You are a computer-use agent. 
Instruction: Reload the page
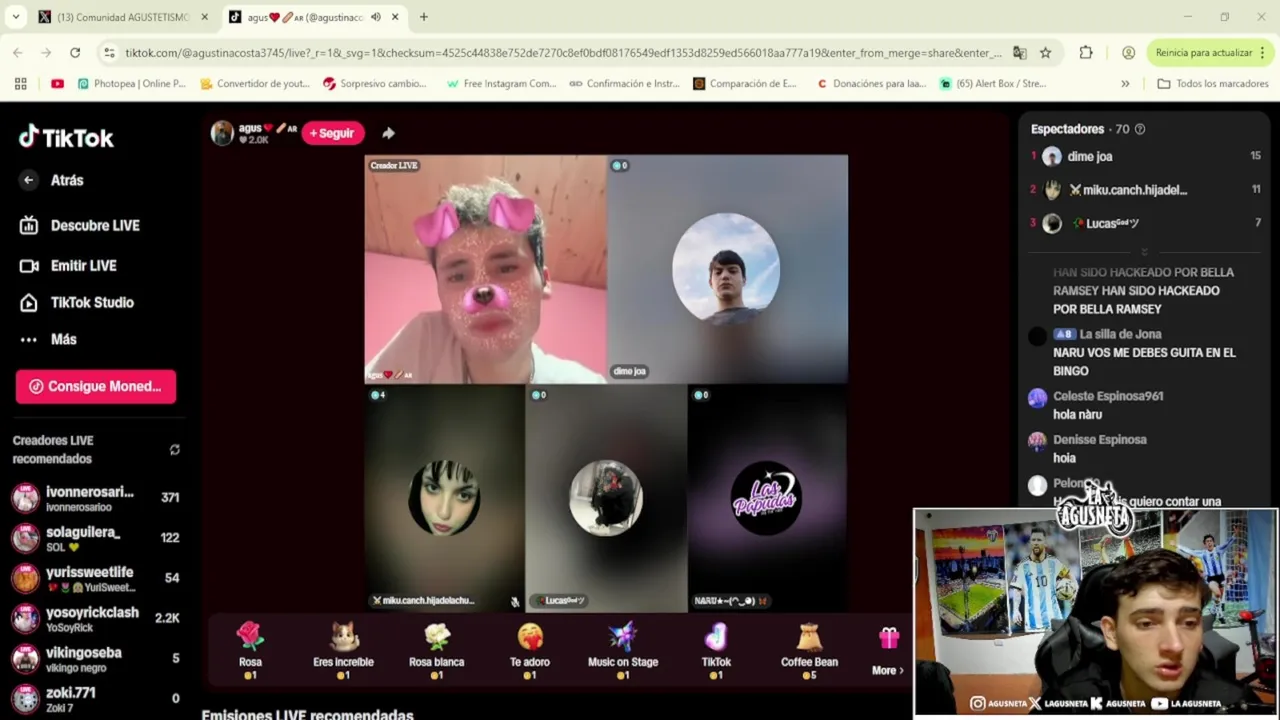tap(75, 52)
